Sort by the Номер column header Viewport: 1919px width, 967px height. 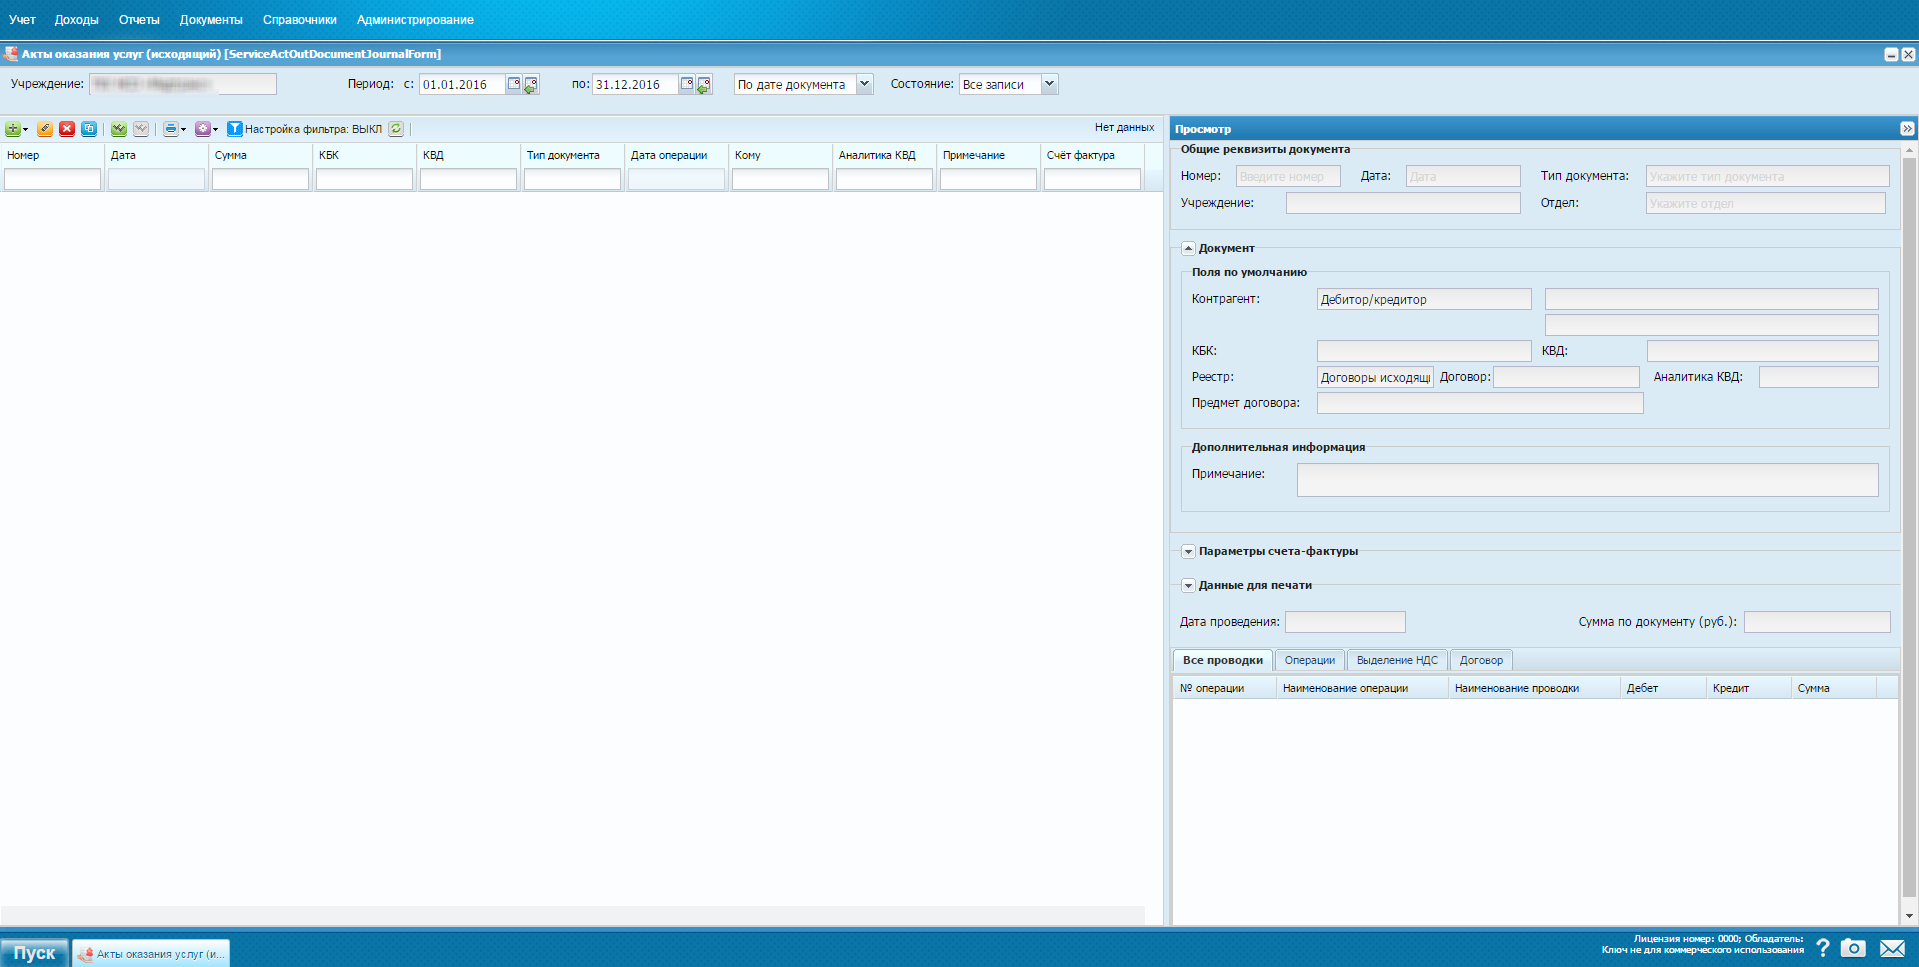[52, 155]
